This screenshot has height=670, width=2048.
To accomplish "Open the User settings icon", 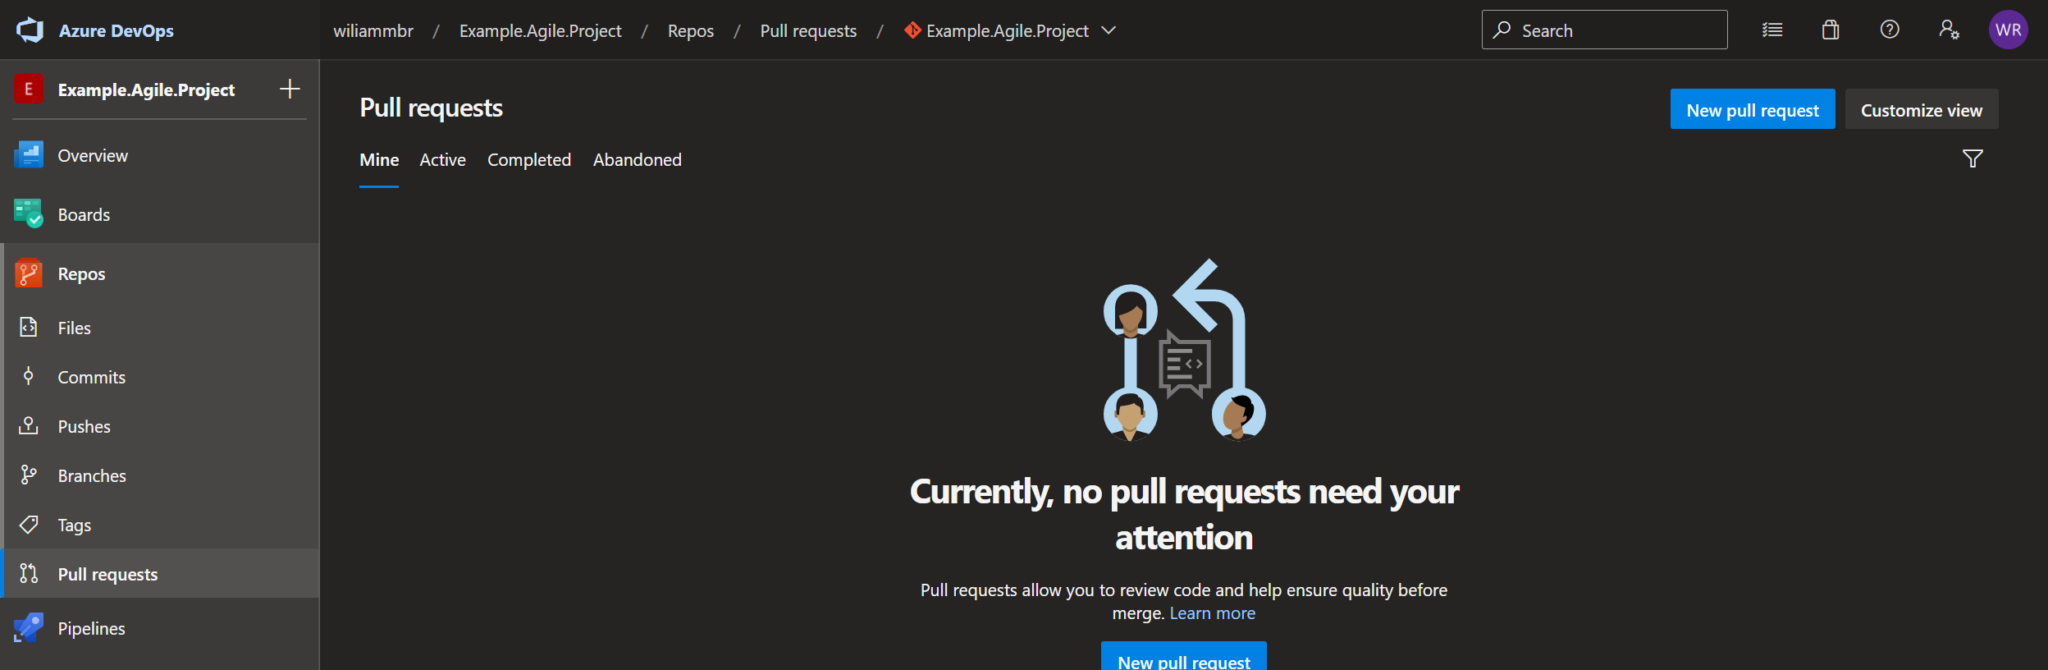I will (1948, 30).
